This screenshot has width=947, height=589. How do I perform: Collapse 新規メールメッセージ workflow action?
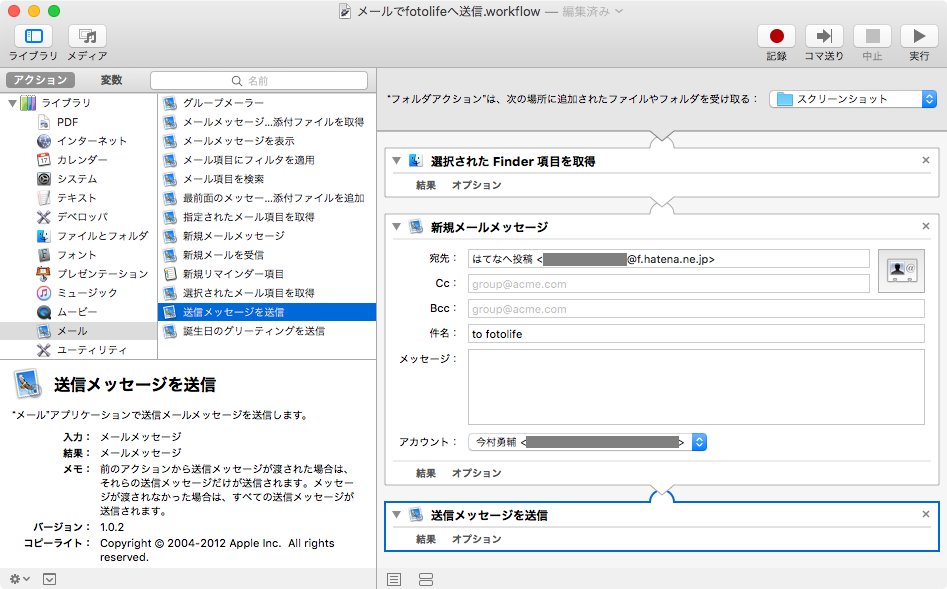(397, 227)
